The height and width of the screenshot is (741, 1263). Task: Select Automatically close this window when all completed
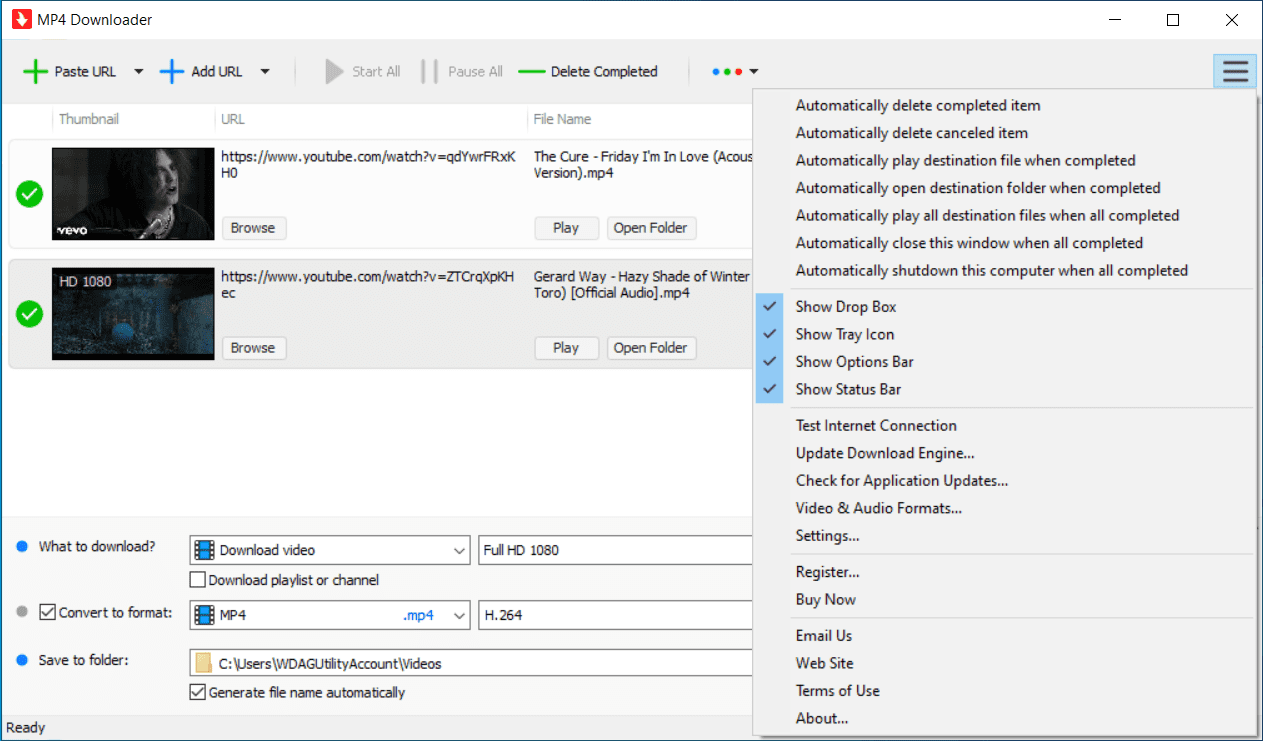pos(1004,243)
